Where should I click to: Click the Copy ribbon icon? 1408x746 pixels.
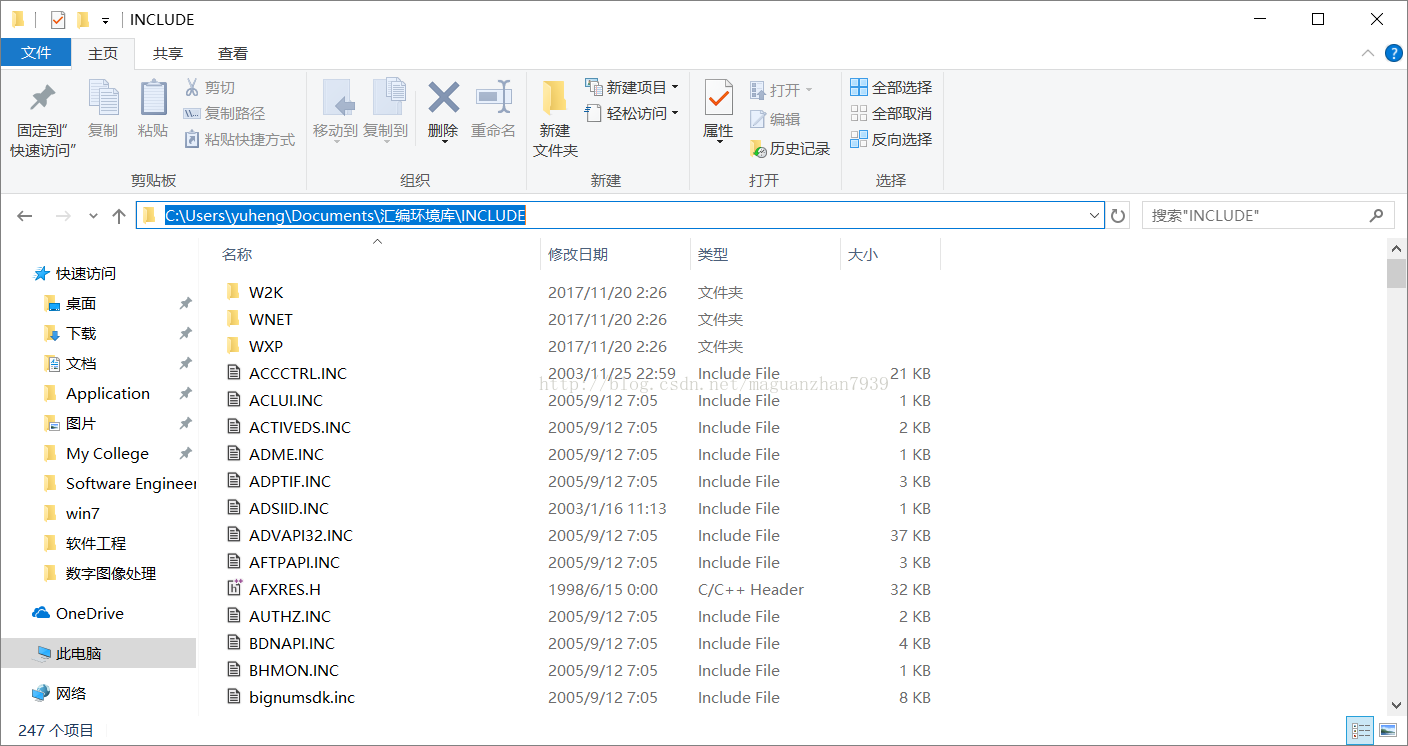[x=103, y=98]
